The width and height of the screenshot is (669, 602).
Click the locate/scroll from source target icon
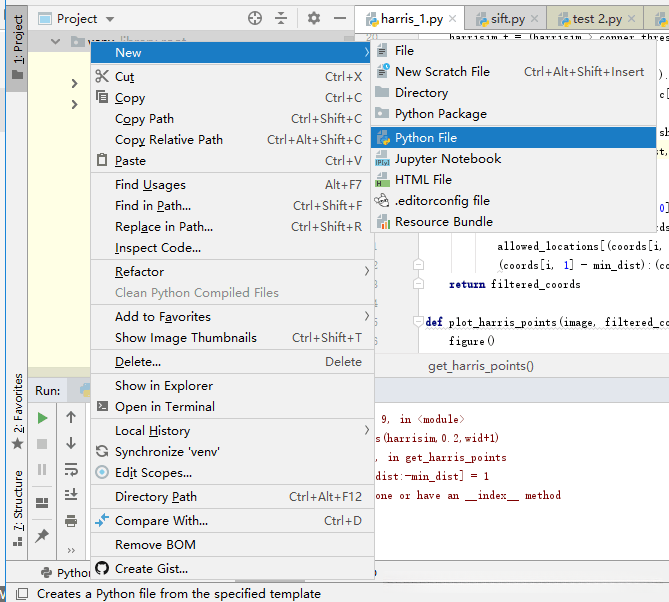[x=255, y=18]
